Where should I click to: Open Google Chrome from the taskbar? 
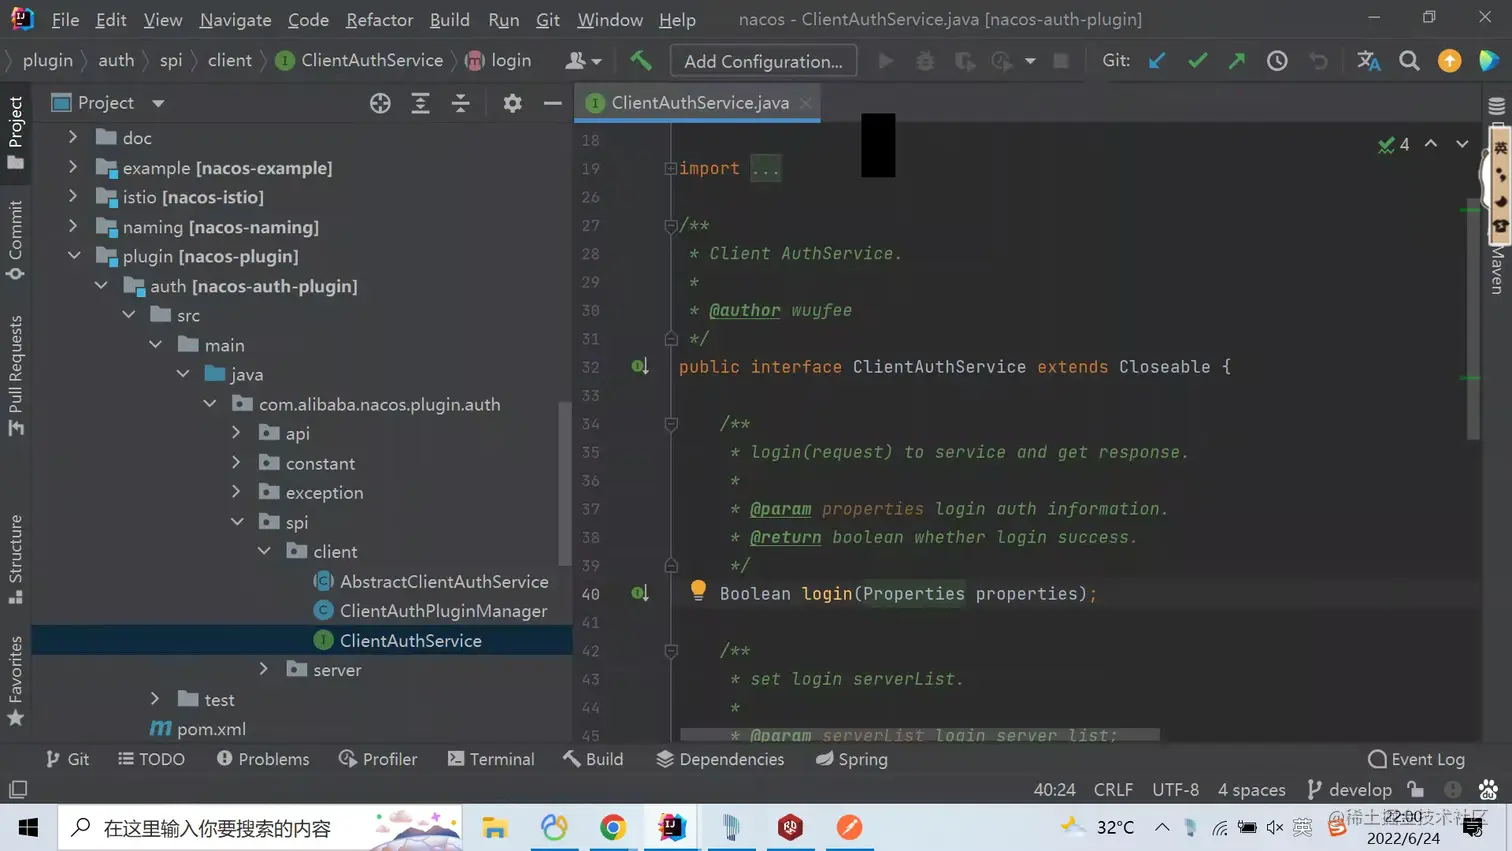coord(613,827)
